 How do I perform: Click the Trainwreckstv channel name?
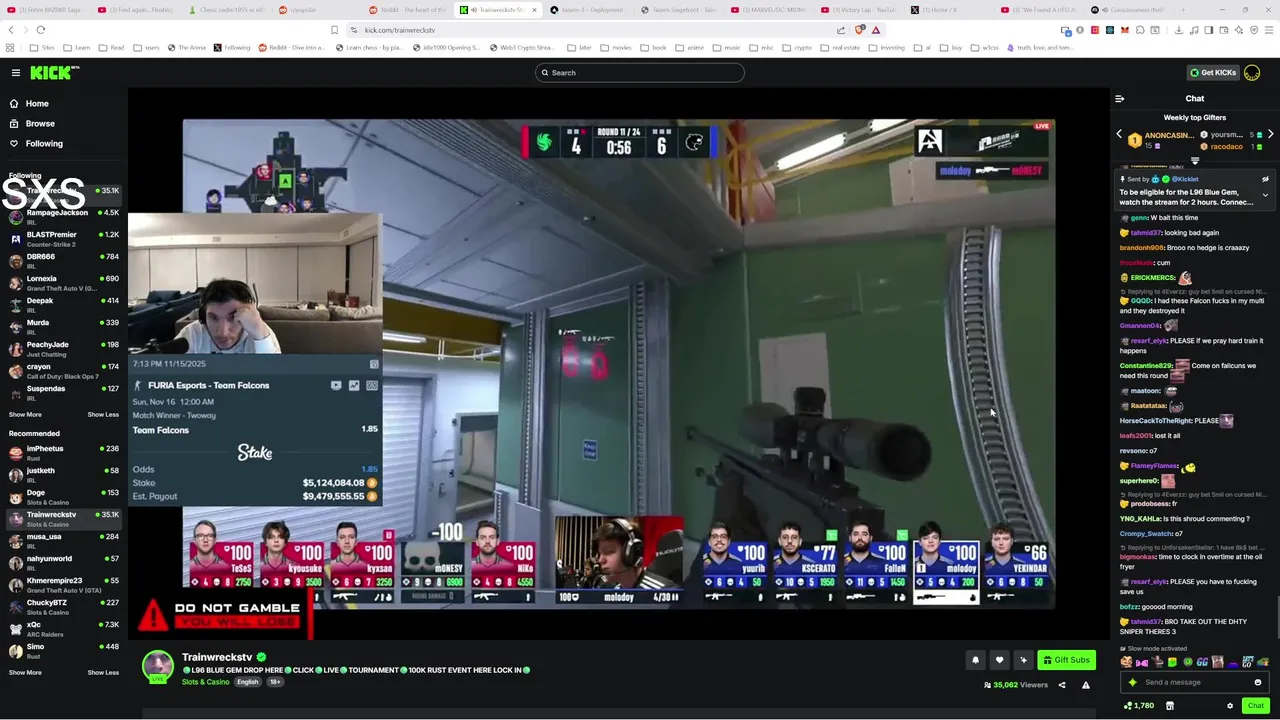(x=217, y=657)
